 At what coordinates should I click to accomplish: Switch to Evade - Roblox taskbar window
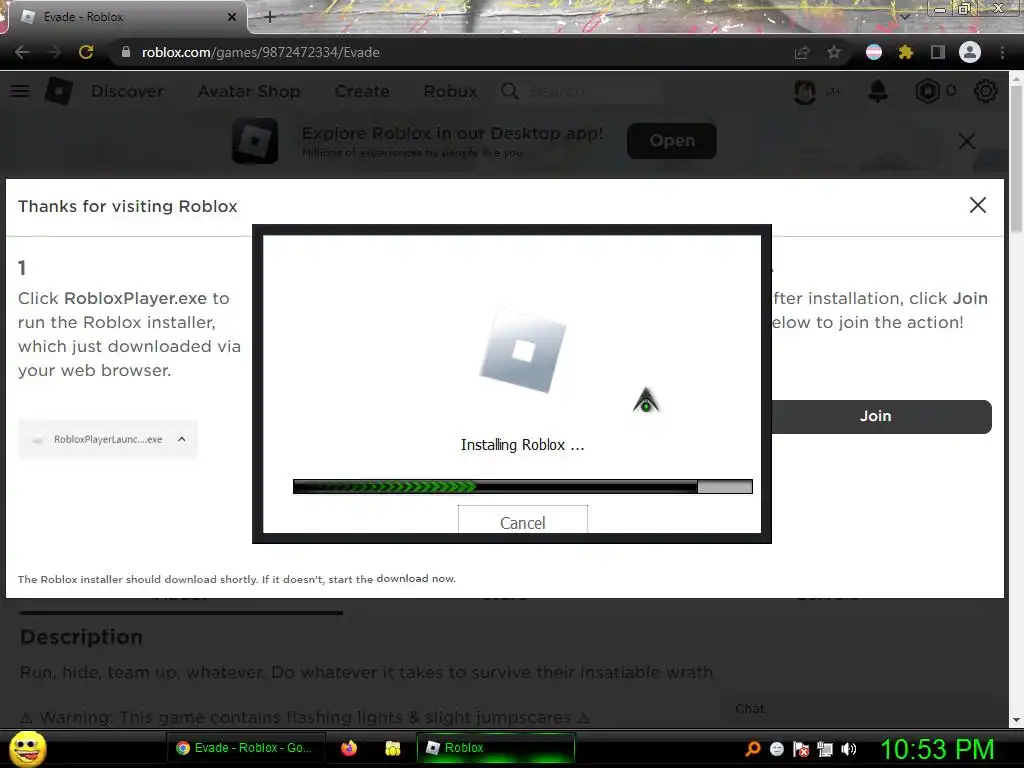pos(247,748)
